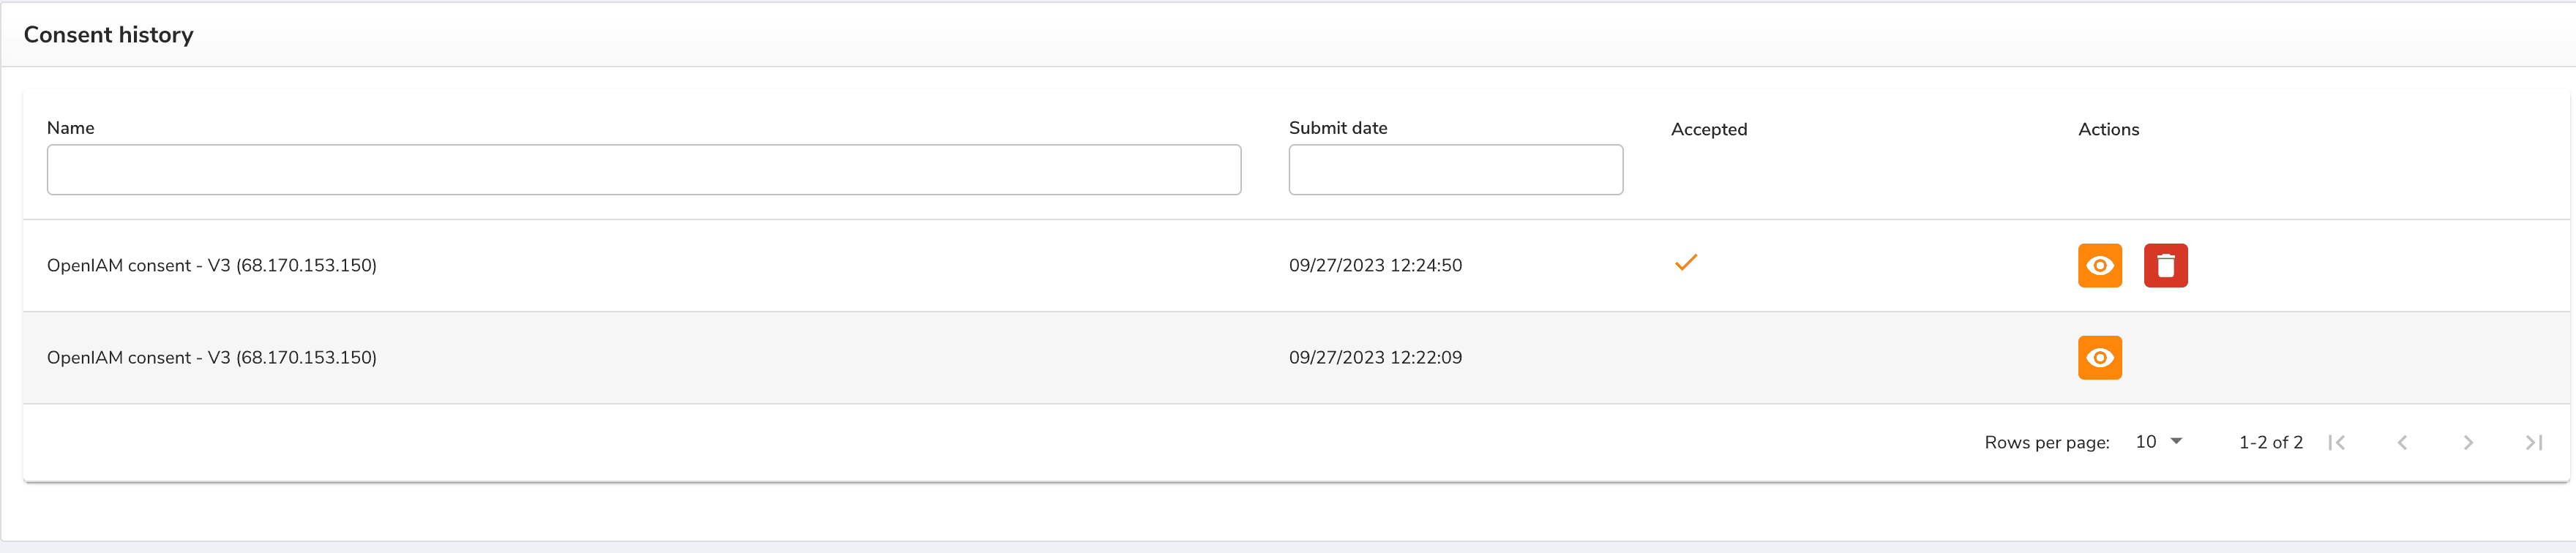Click the Submit date filter field

coord(1455,170)
